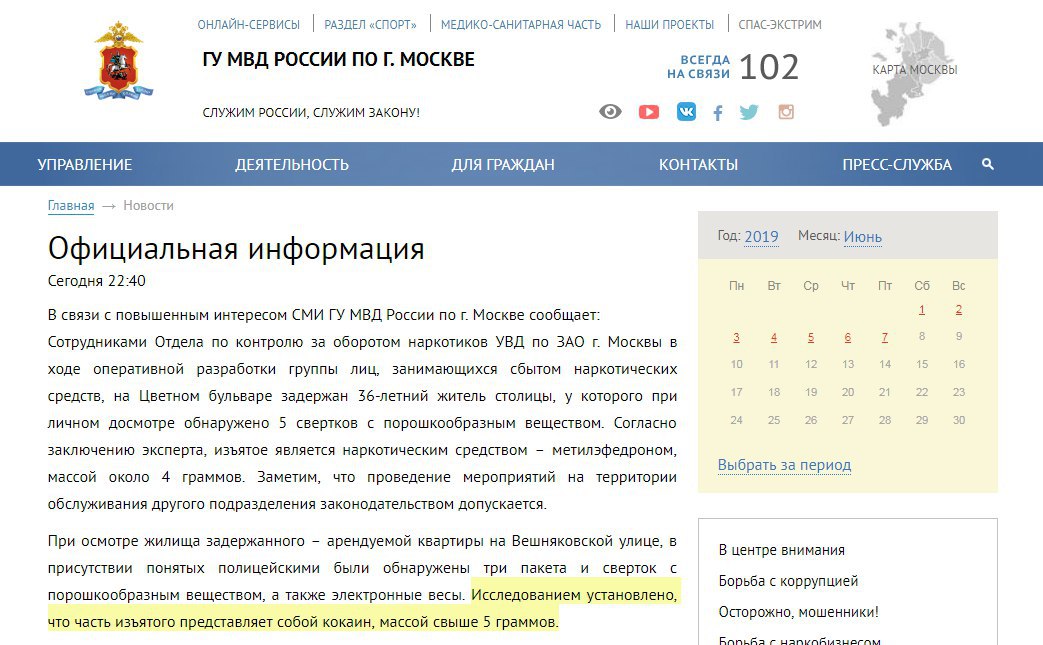Viewport: 1043px width, 645px height.
Task: Open the visually impaired version eye icon
Action: click(610, 112)
